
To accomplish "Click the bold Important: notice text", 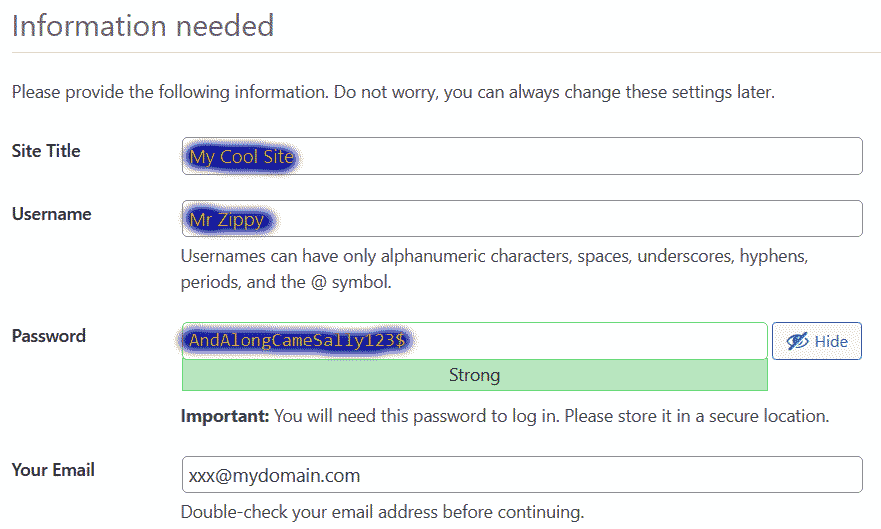I will 225,416.
